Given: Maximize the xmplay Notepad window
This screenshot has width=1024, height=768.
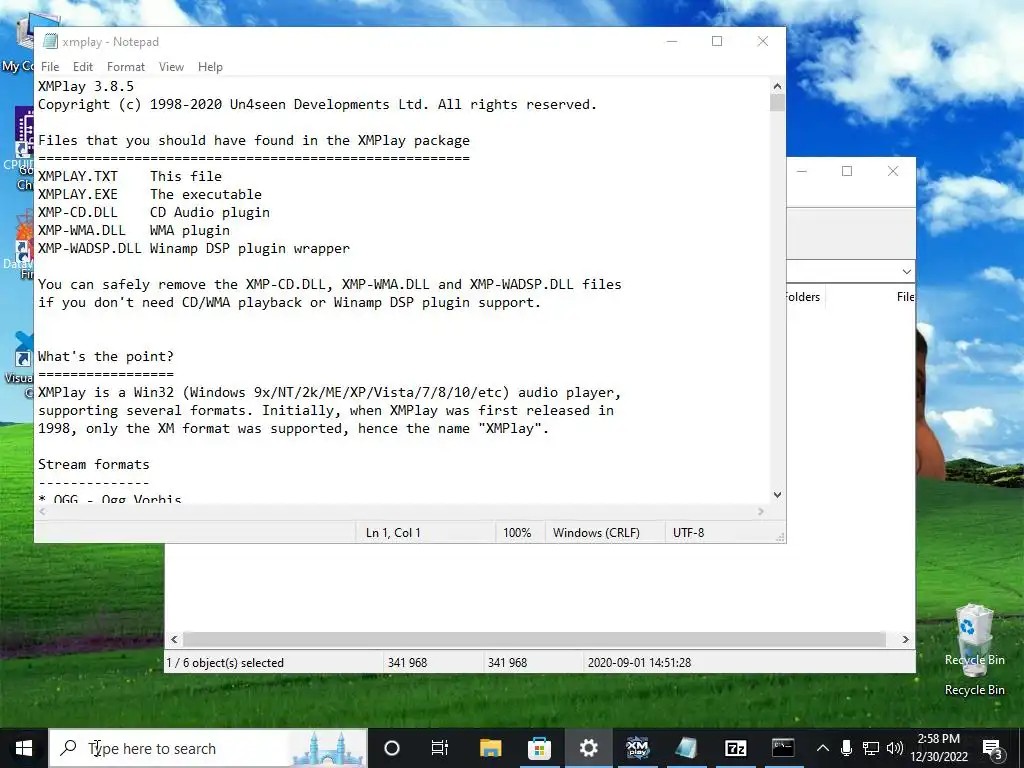Looking at the screenshot, I should [x=717, y=41].
